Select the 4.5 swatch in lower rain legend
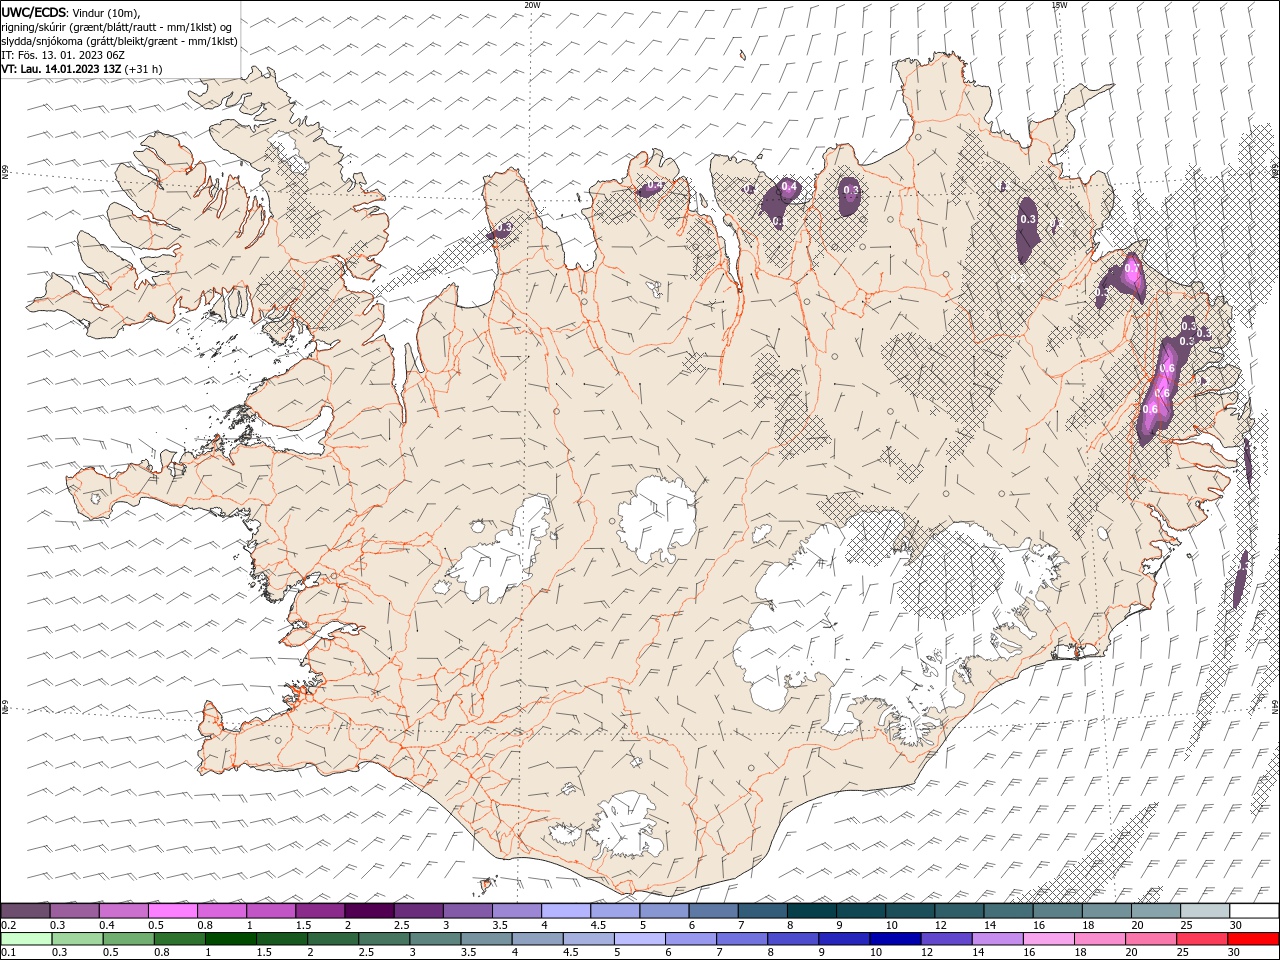 [x=588, y=938]
